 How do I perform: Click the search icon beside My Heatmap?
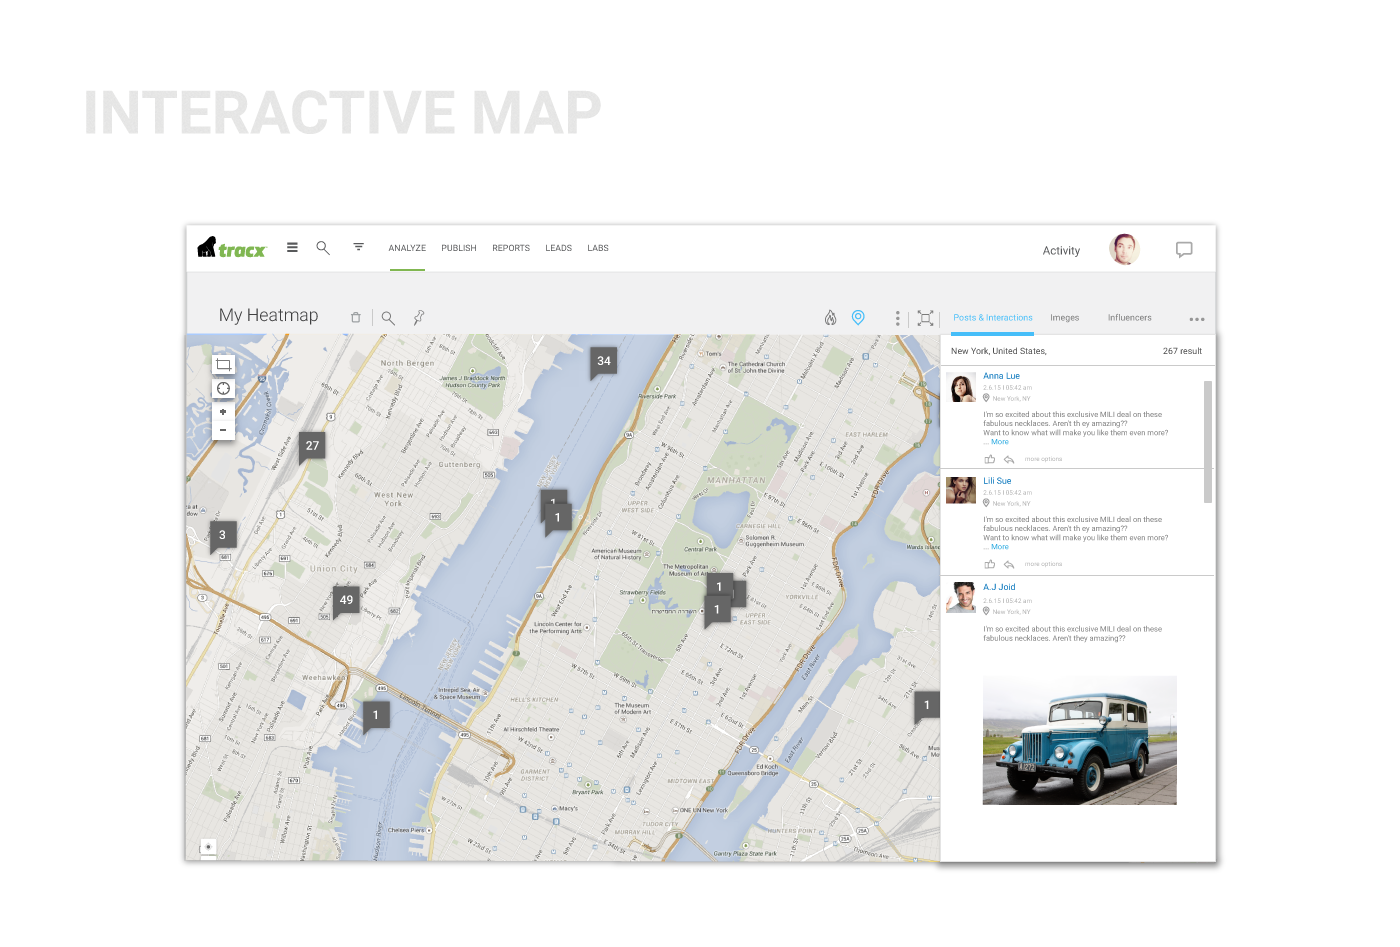[388, 318]
